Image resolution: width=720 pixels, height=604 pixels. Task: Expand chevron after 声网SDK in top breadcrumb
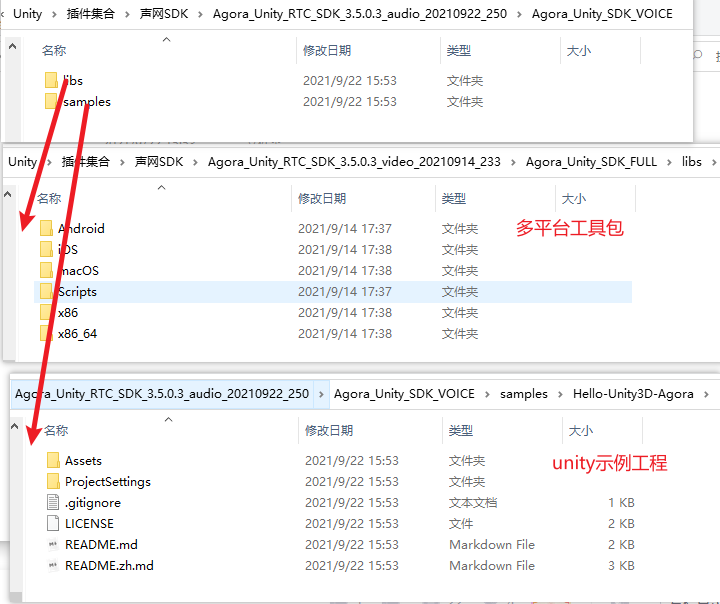201,14
